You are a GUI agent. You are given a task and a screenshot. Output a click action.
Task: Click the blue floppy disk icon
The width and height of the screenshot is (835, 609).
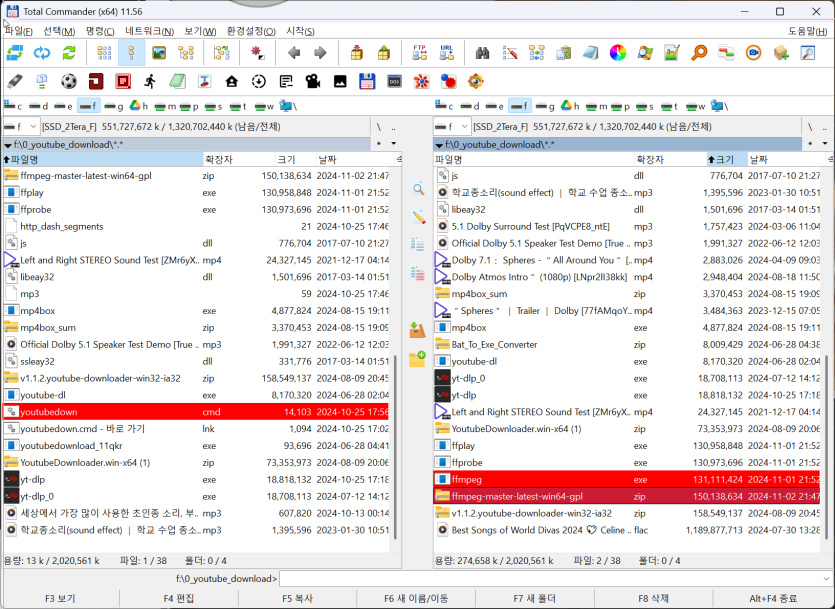coord(367,81)
